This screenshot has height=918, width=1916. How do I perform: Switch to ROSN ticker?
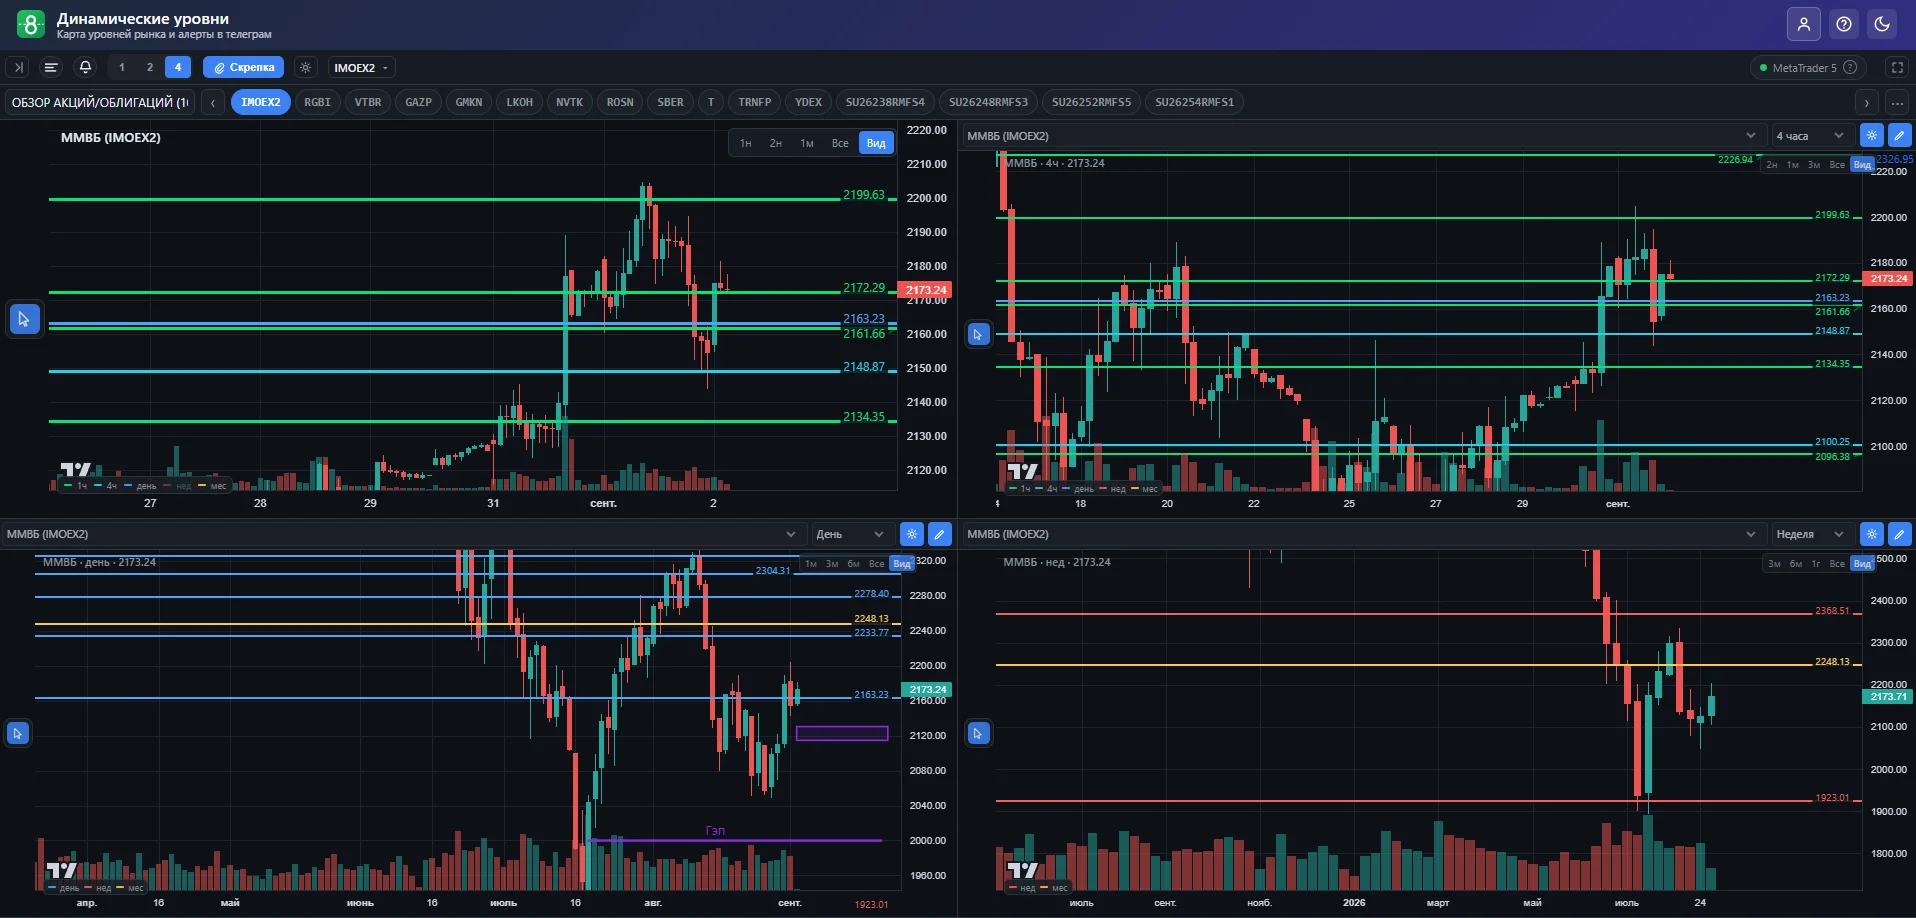(x=620, y=102)
